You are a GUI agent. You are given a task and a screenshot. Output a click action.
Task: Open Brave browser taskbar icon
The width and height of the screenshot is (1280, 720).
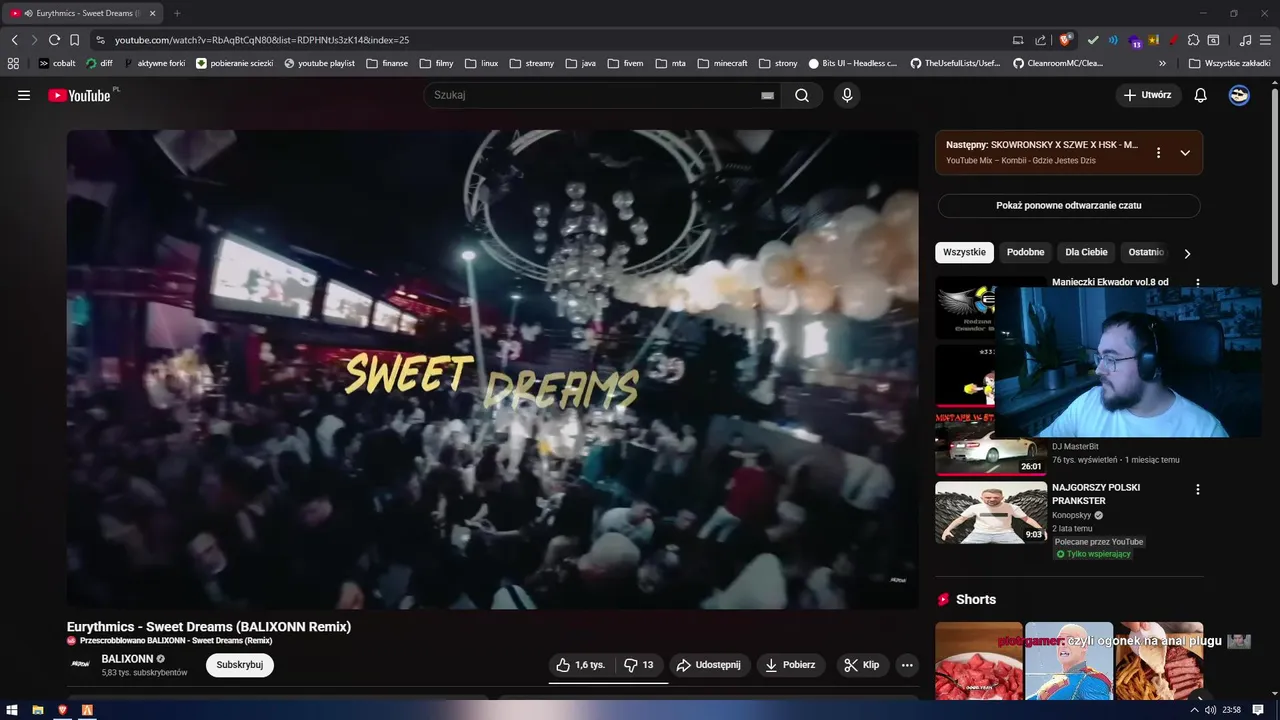pos(63,710)
